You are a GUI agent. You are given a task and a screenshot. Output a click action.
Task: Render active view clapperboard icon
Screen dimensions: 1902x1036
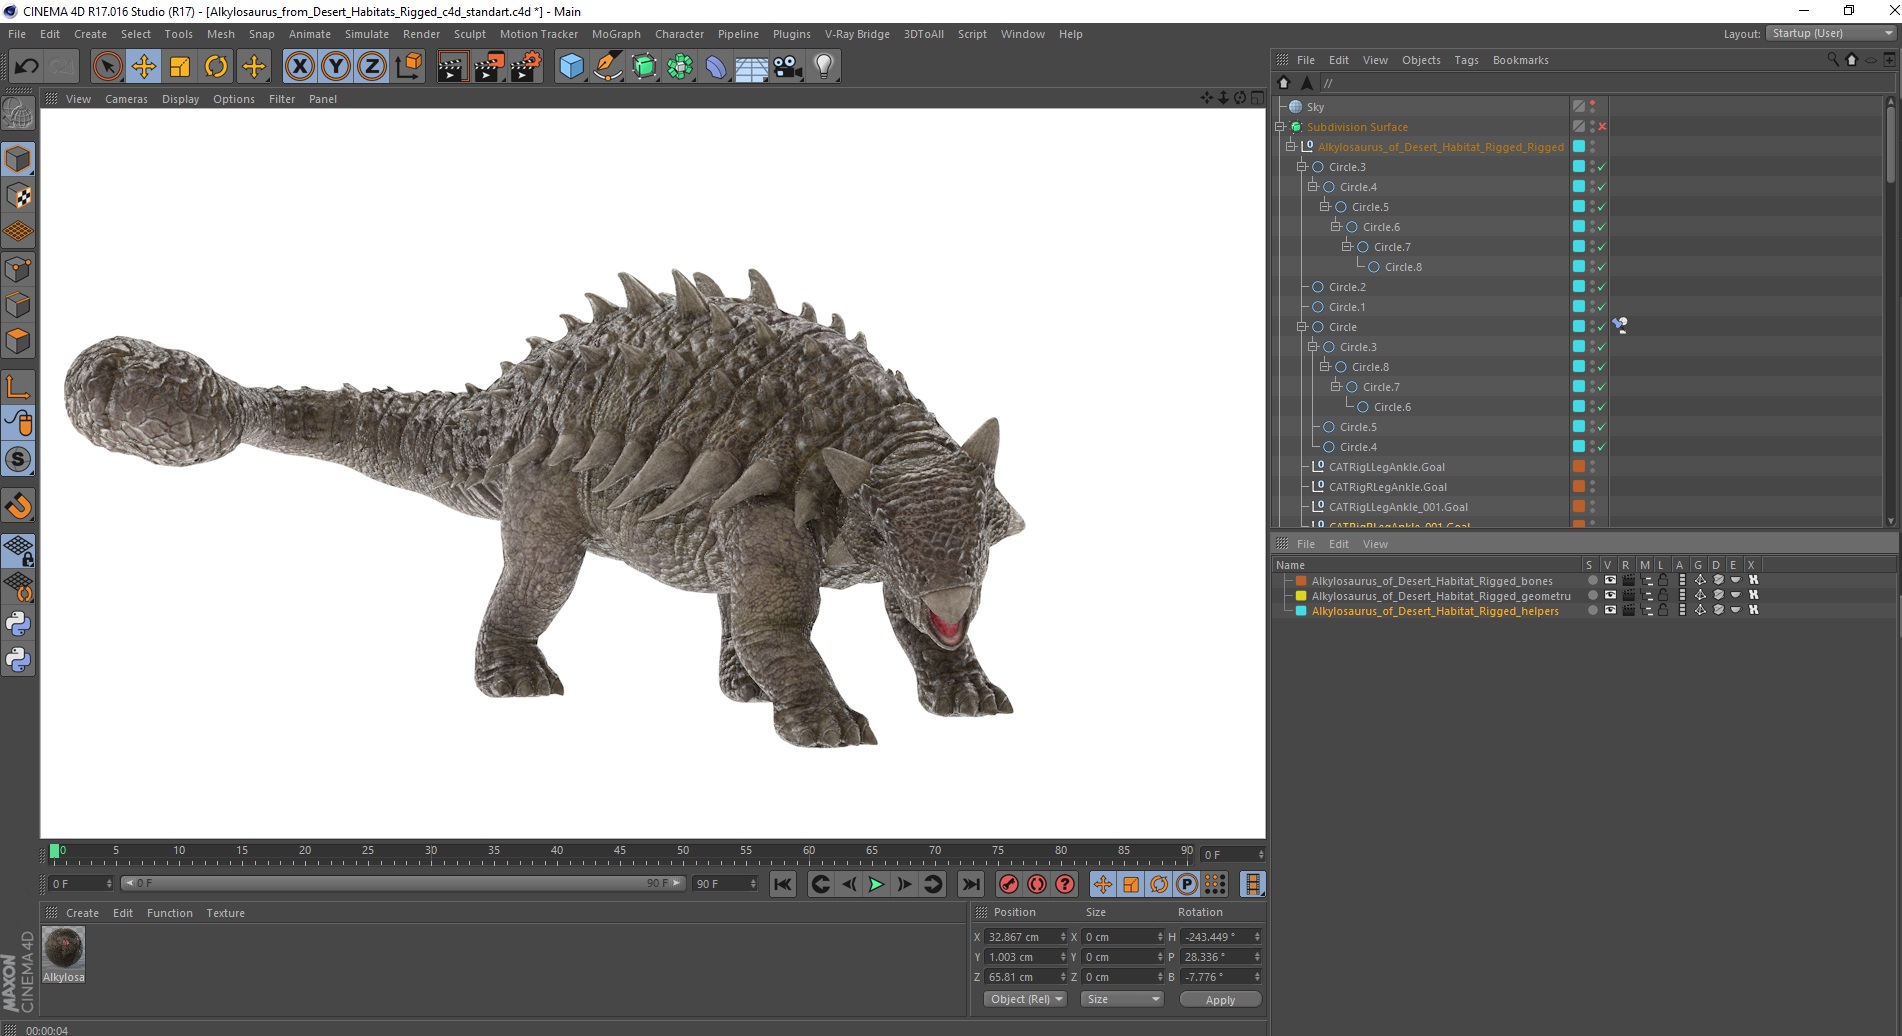point(452,67)
